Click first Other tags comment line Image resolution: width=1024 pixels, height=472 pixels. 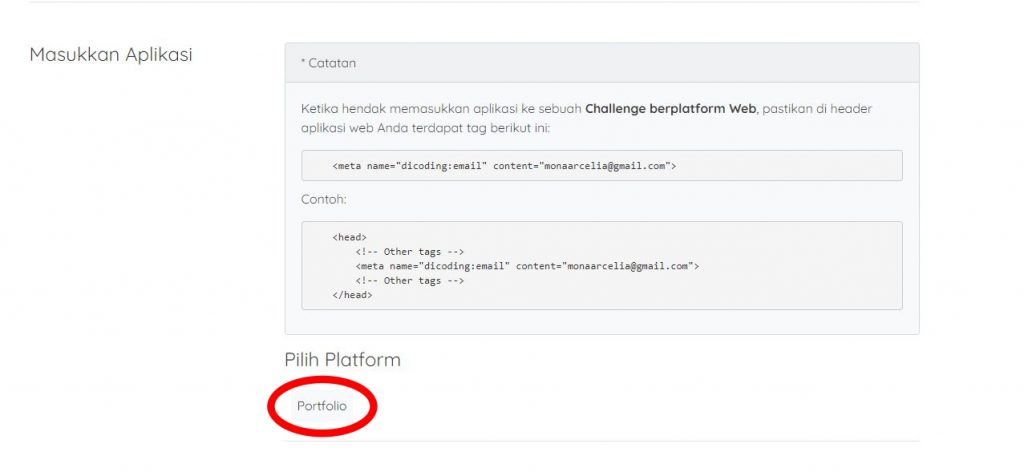click(x=409, y=252)
